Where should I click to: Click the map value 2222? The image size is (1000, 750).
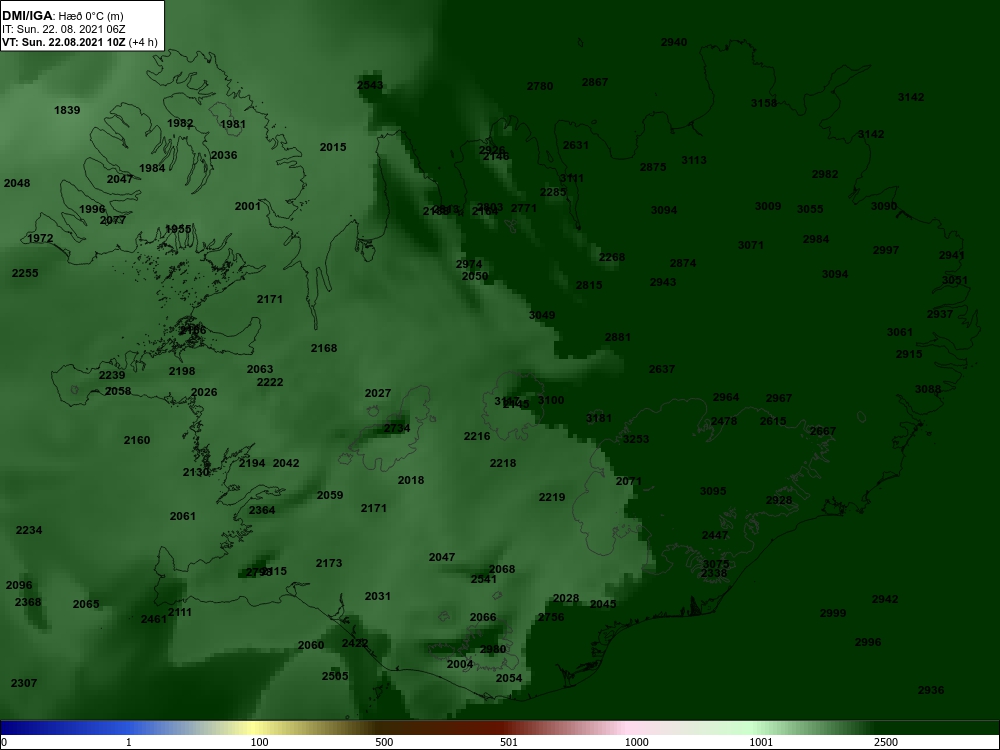(270, 382)
